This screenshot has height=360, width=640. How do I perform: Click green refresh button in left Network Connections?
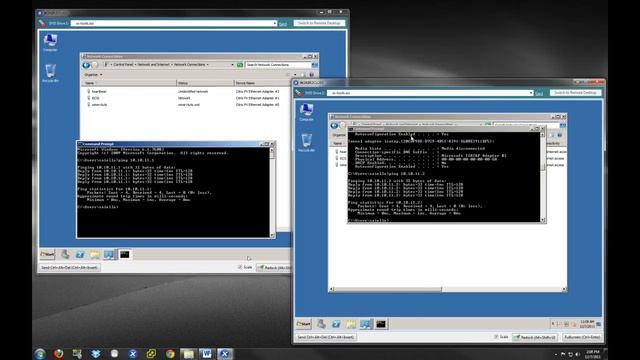pos(240,65)
